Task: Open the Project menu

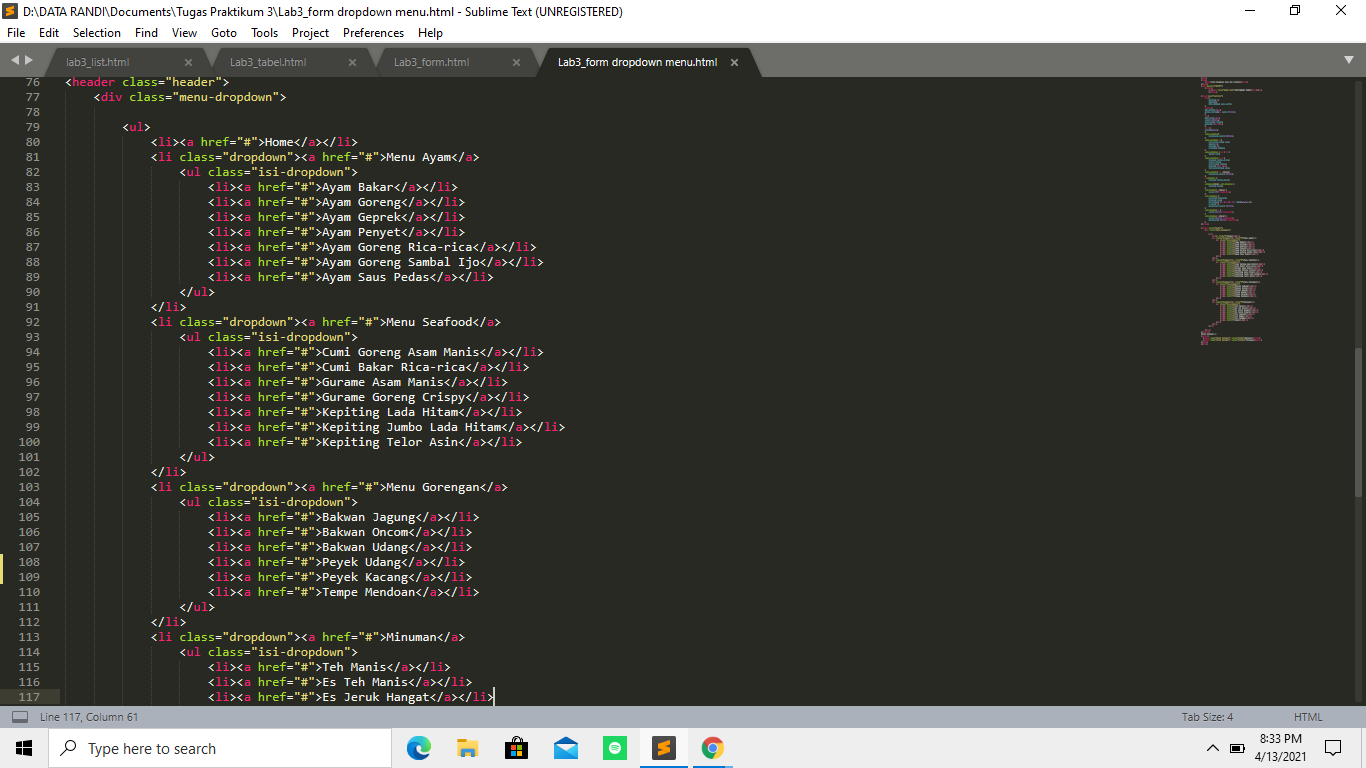Action: 311,33
